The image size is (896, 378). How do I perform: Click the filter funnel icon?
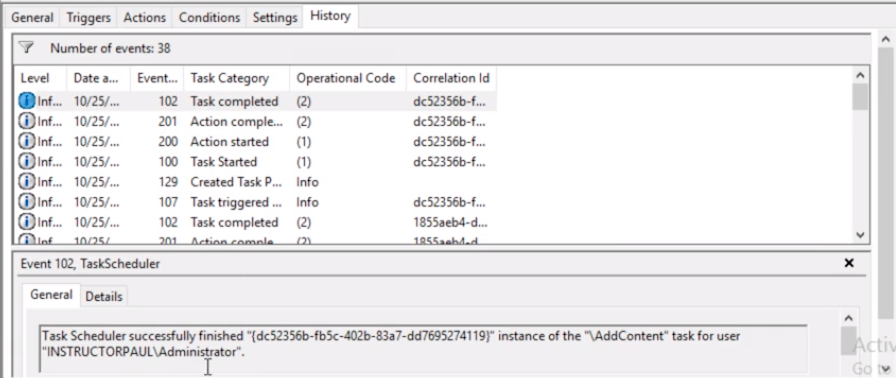pos(26,48)
